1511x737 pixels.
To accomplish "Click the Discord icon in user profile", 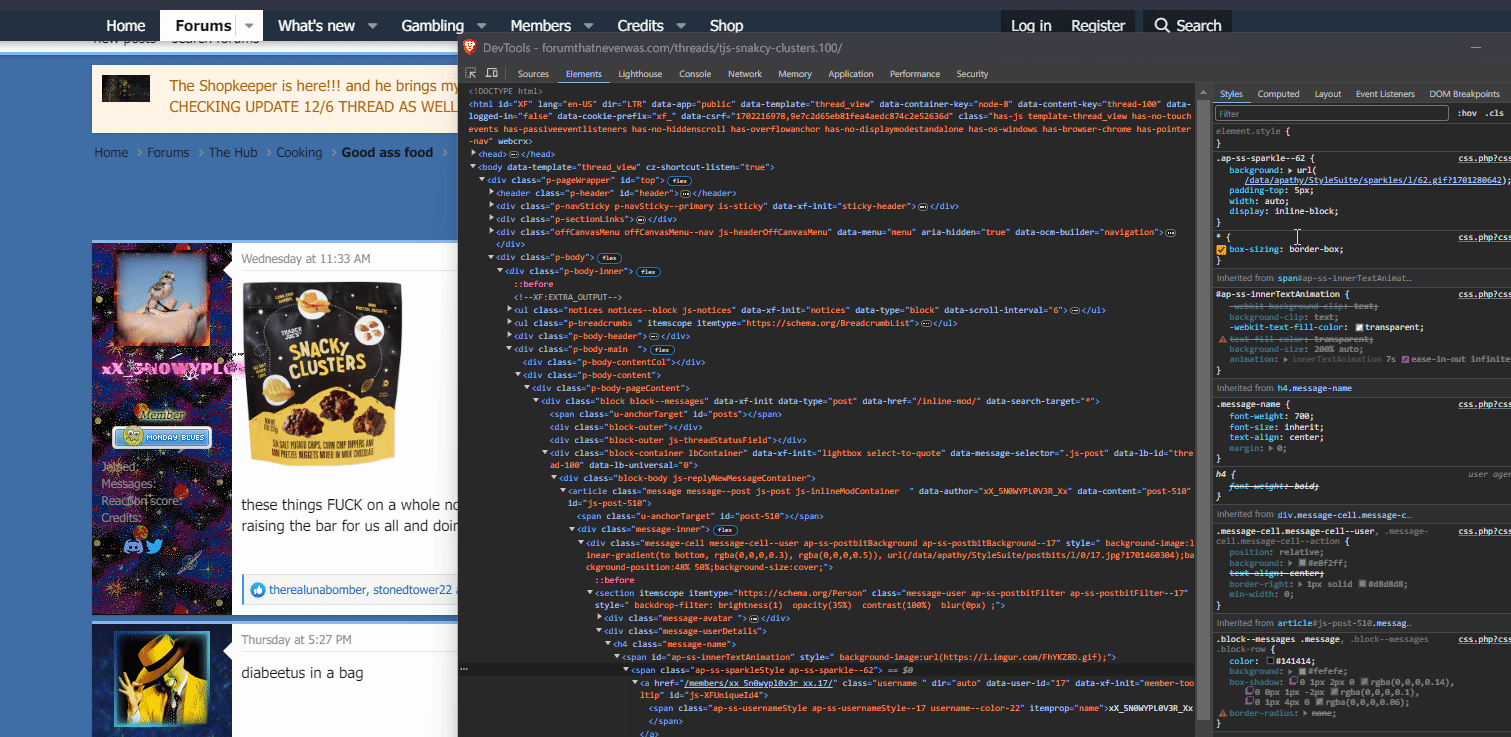I will (x=133, y=546).
